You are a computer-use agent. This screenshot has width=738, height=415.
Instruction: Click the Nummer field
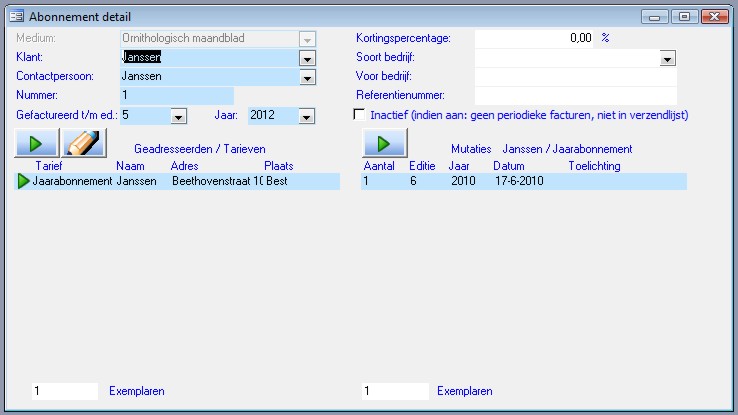coord(175,96)
